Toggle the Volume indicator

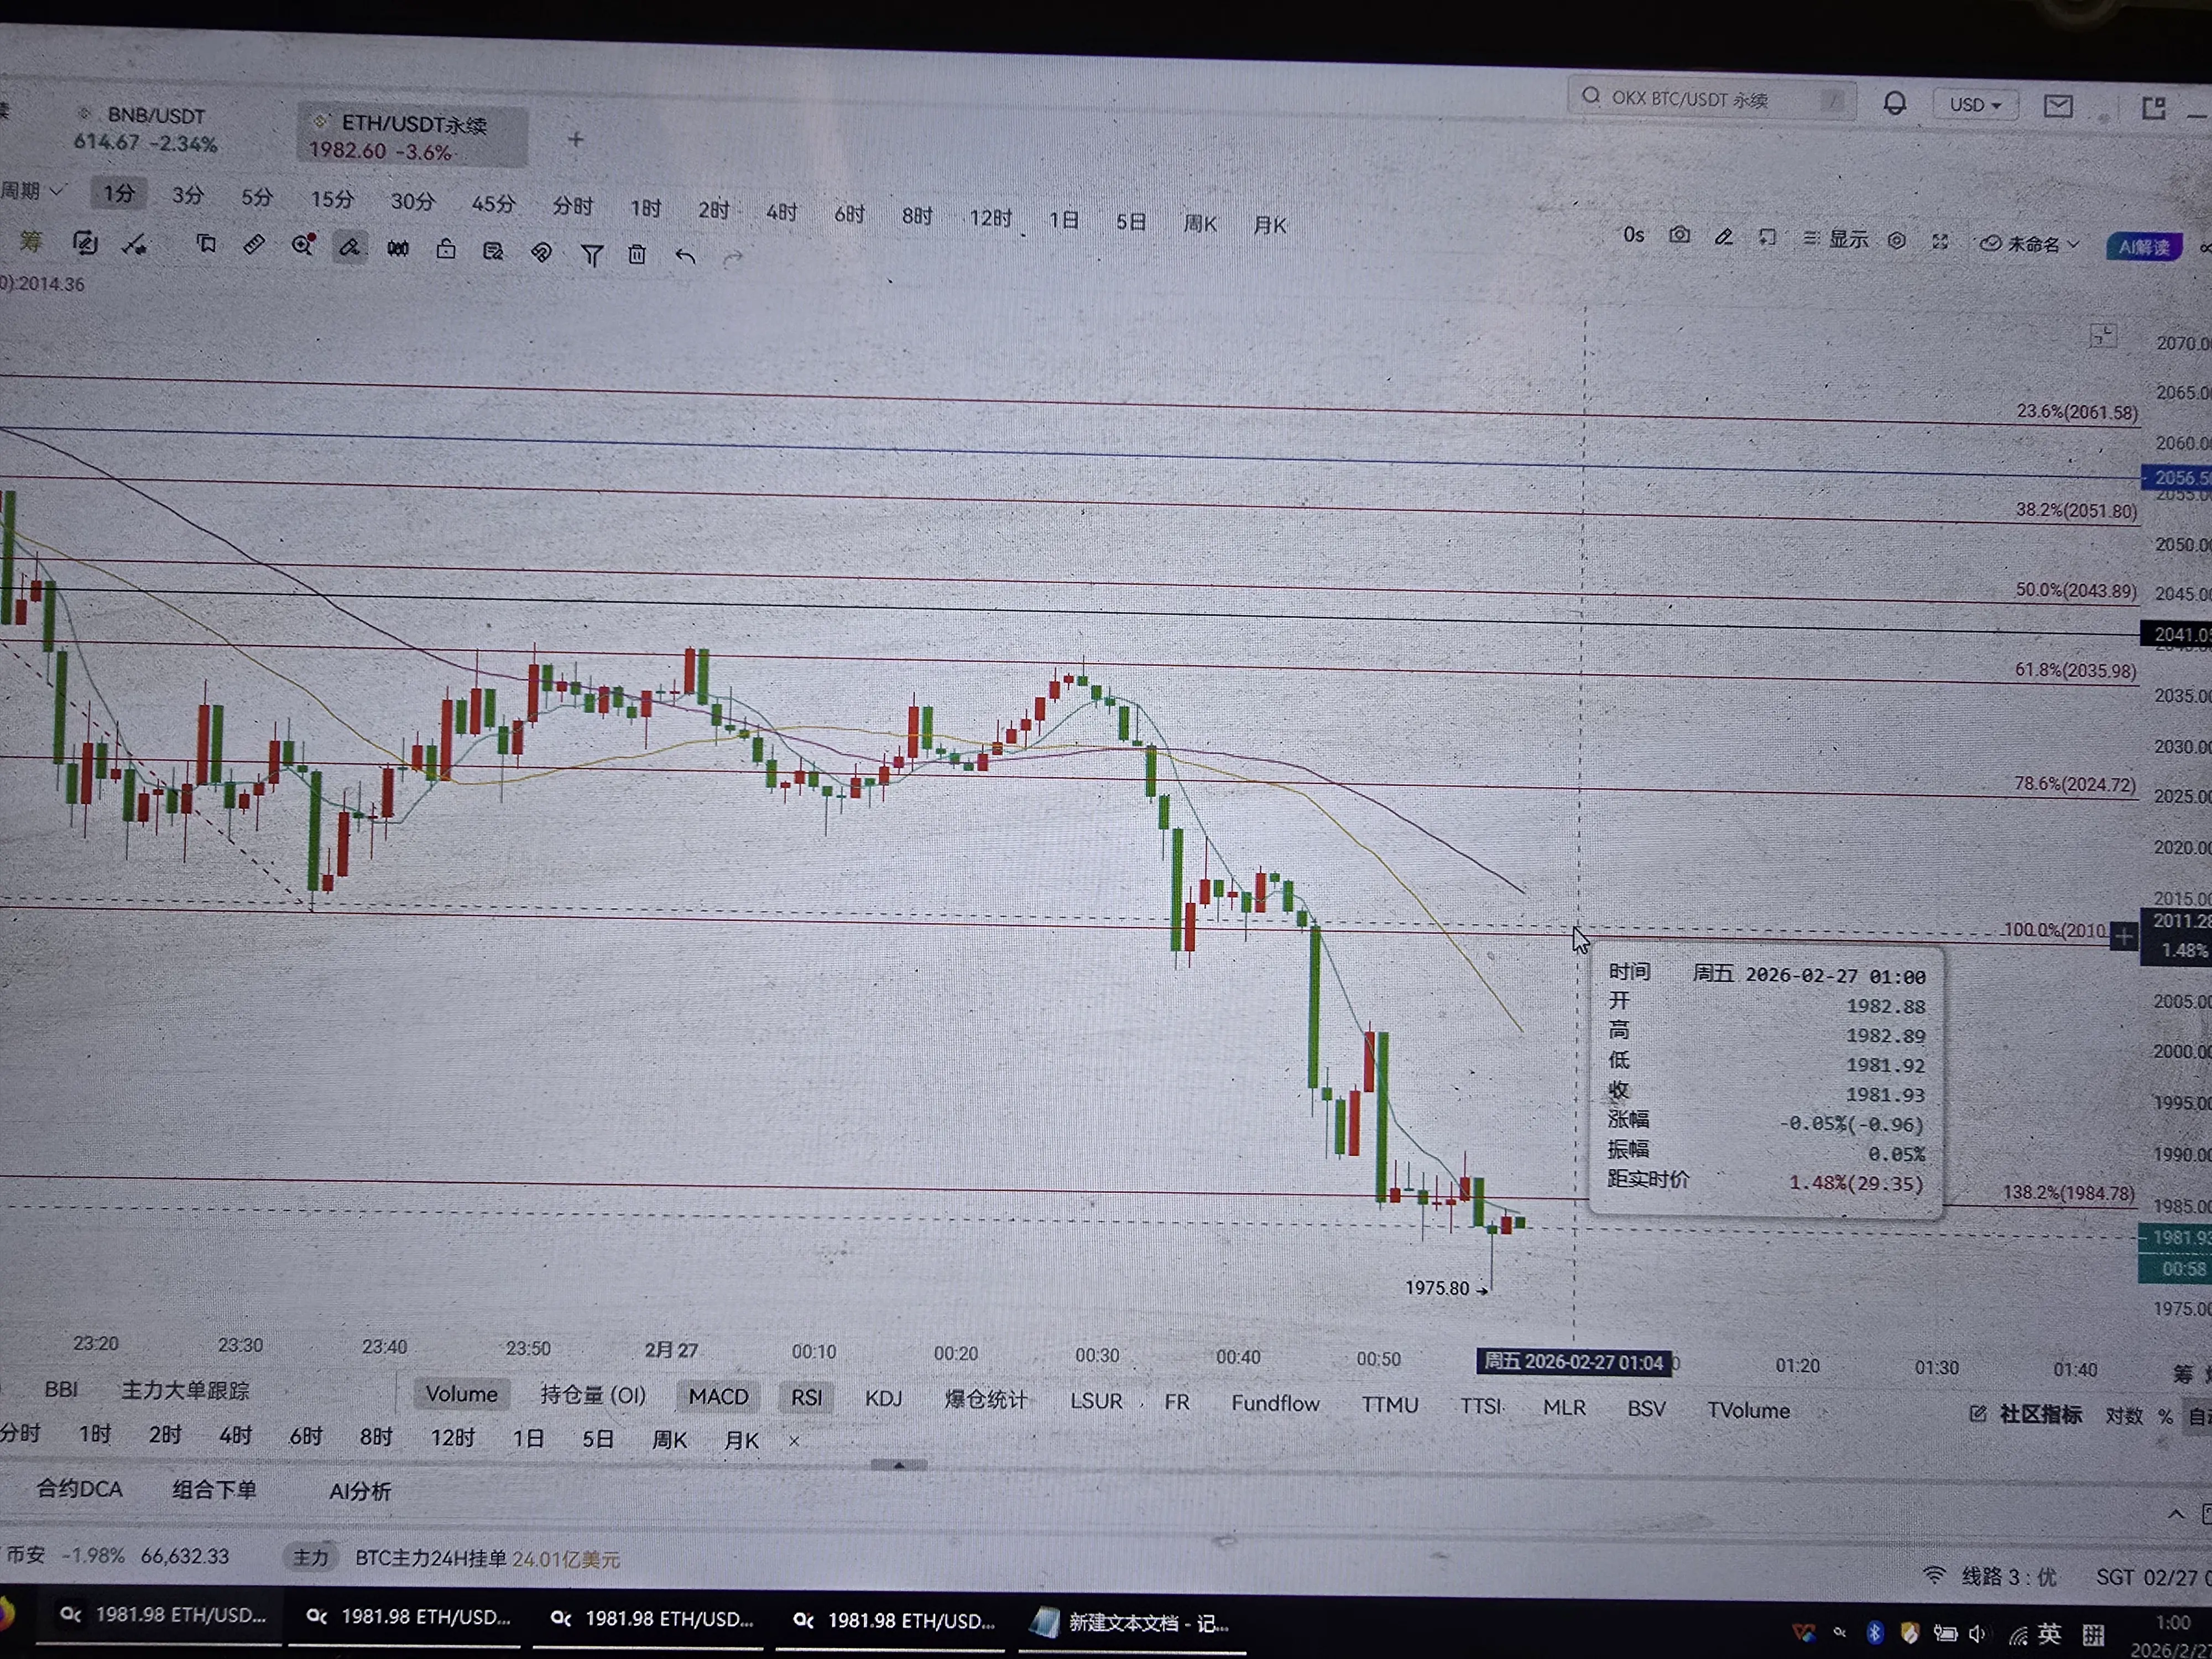[x=461, y=1394]
